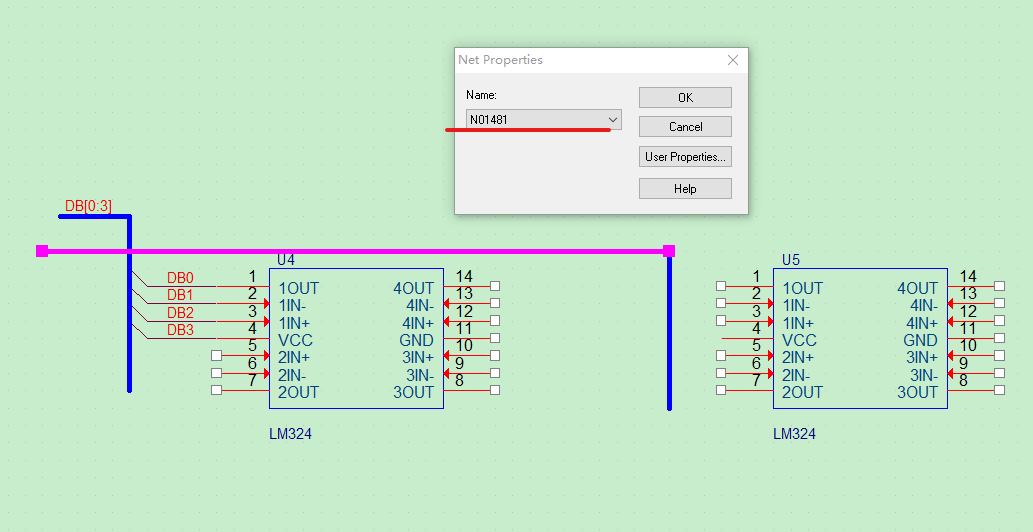Click U4 pin 6 2IN- end square

point(216,373)
